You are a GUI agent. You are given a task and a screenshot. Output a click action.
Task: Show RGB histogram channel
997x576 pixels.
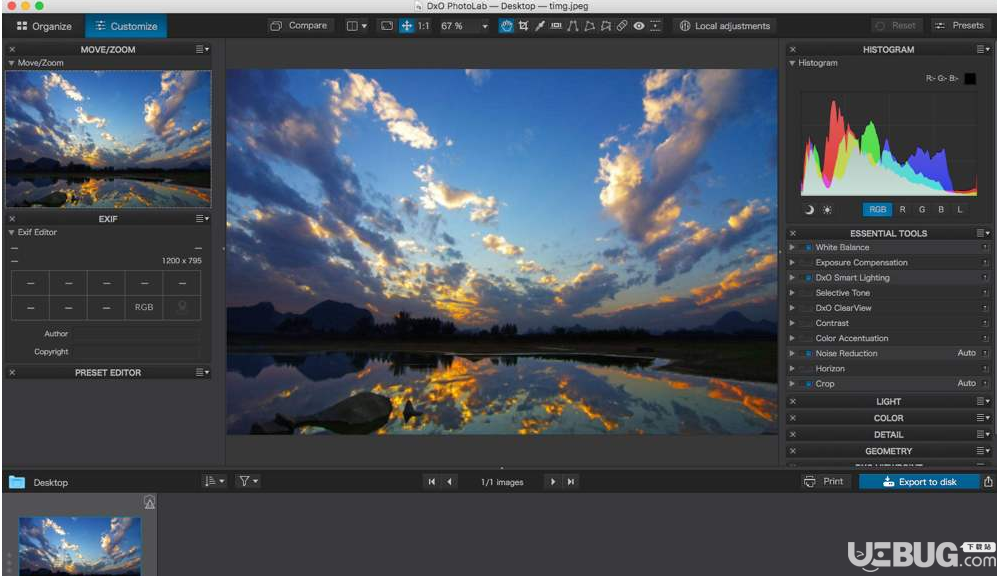(877, 209)
